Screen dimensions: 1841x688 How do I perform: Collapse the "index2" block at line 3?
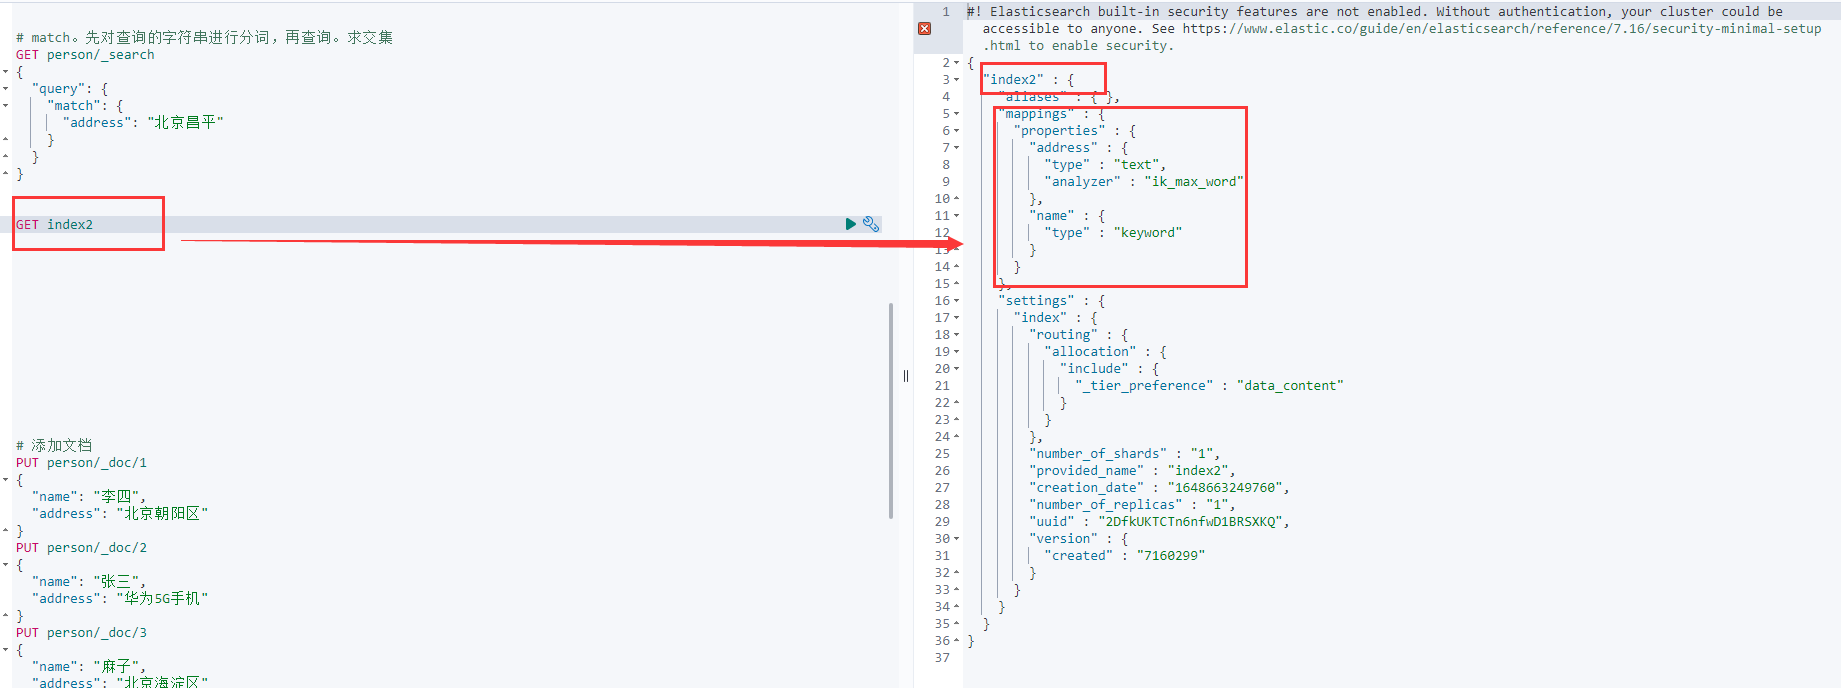[957, 79]
